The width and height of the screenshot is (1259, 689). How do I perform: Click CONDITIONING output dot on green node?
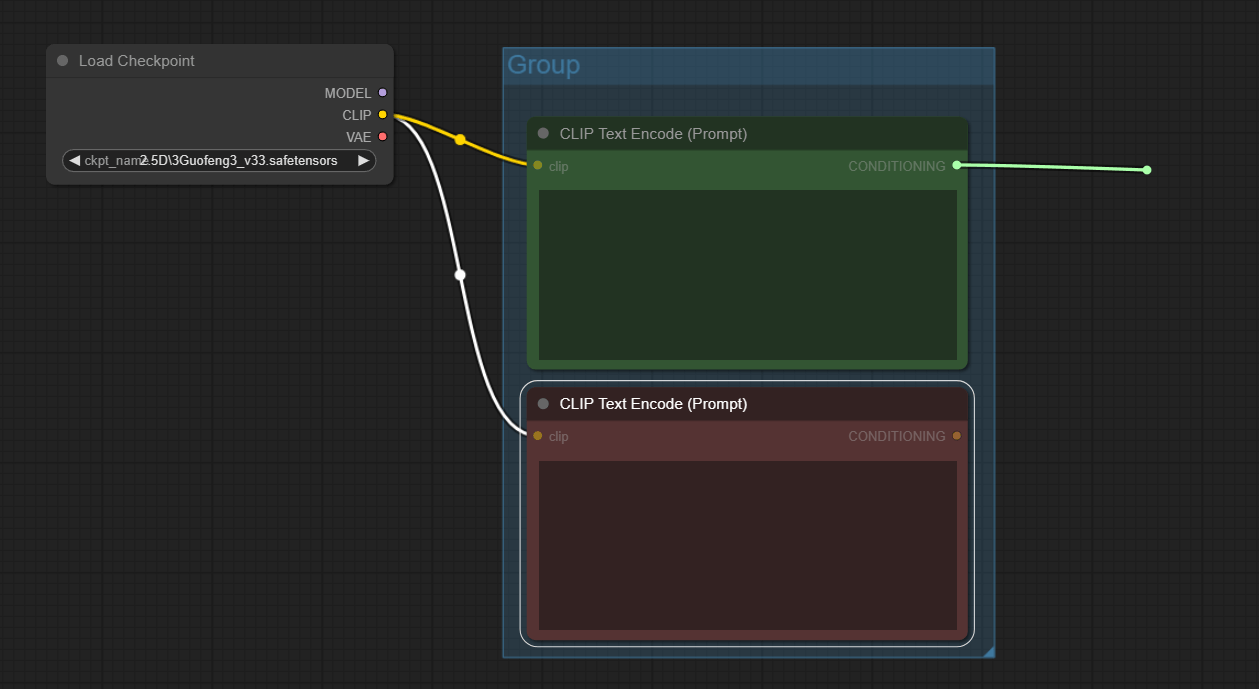pos(957,165)
